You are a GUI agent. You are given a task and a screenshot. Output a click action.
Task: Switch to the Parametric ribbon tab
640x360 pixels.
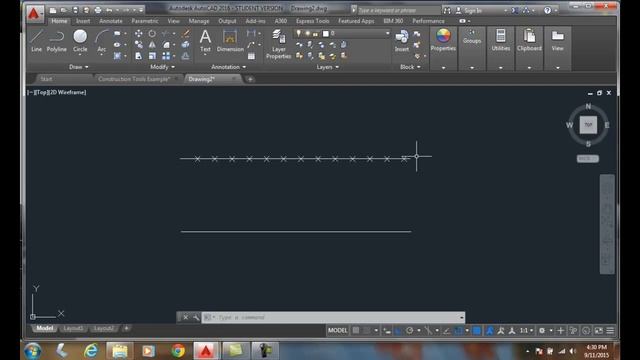click(144, 21)
